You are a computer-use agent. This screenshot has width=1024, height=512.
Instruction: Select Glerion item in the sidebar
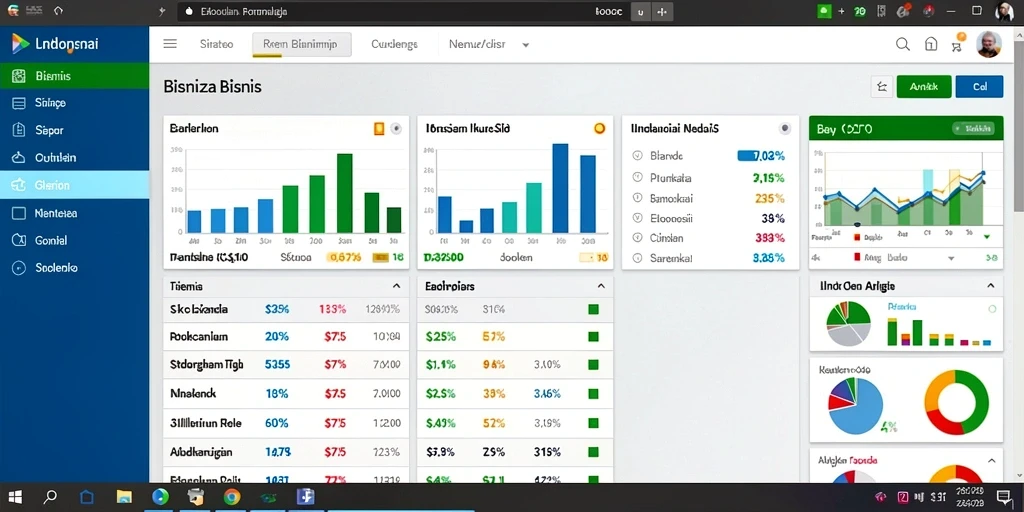pos(74,185)
